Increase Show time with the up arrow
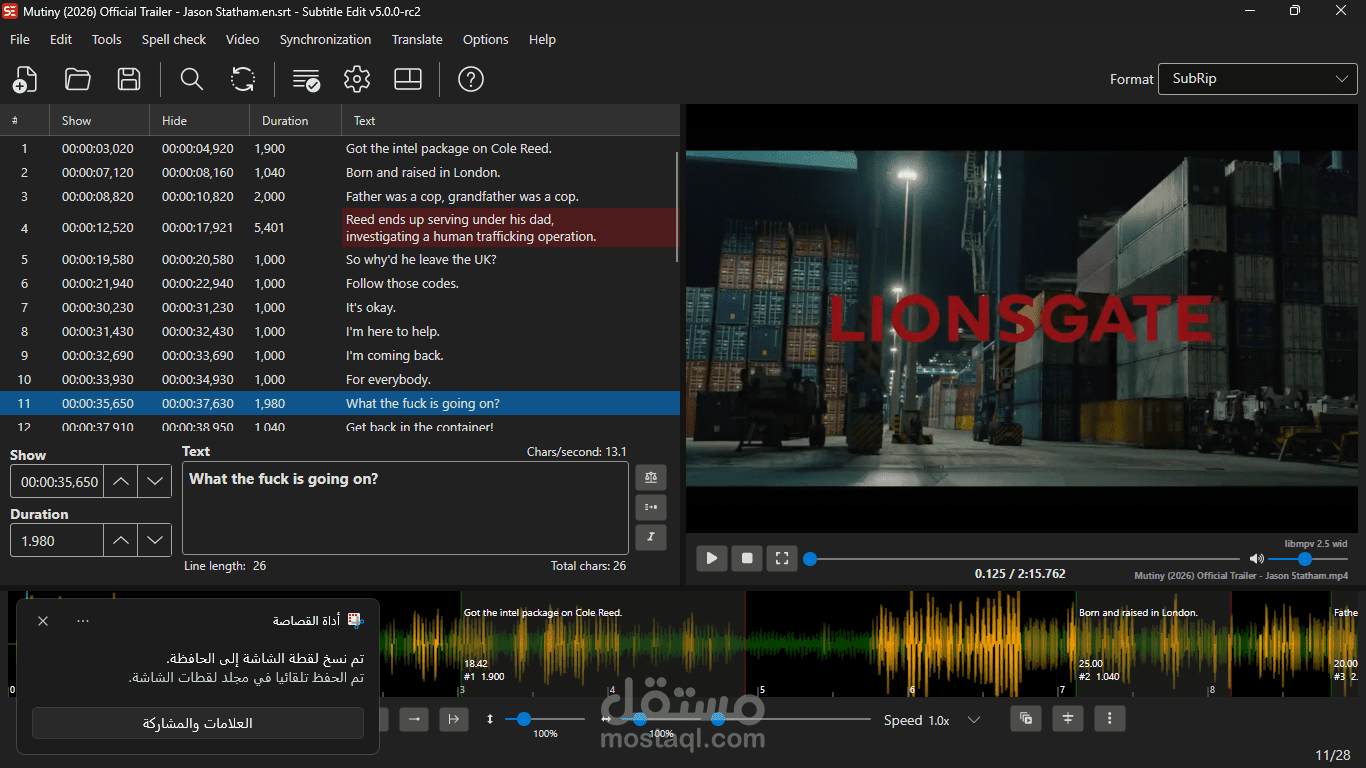The image size is (1366, 768). 120,481
